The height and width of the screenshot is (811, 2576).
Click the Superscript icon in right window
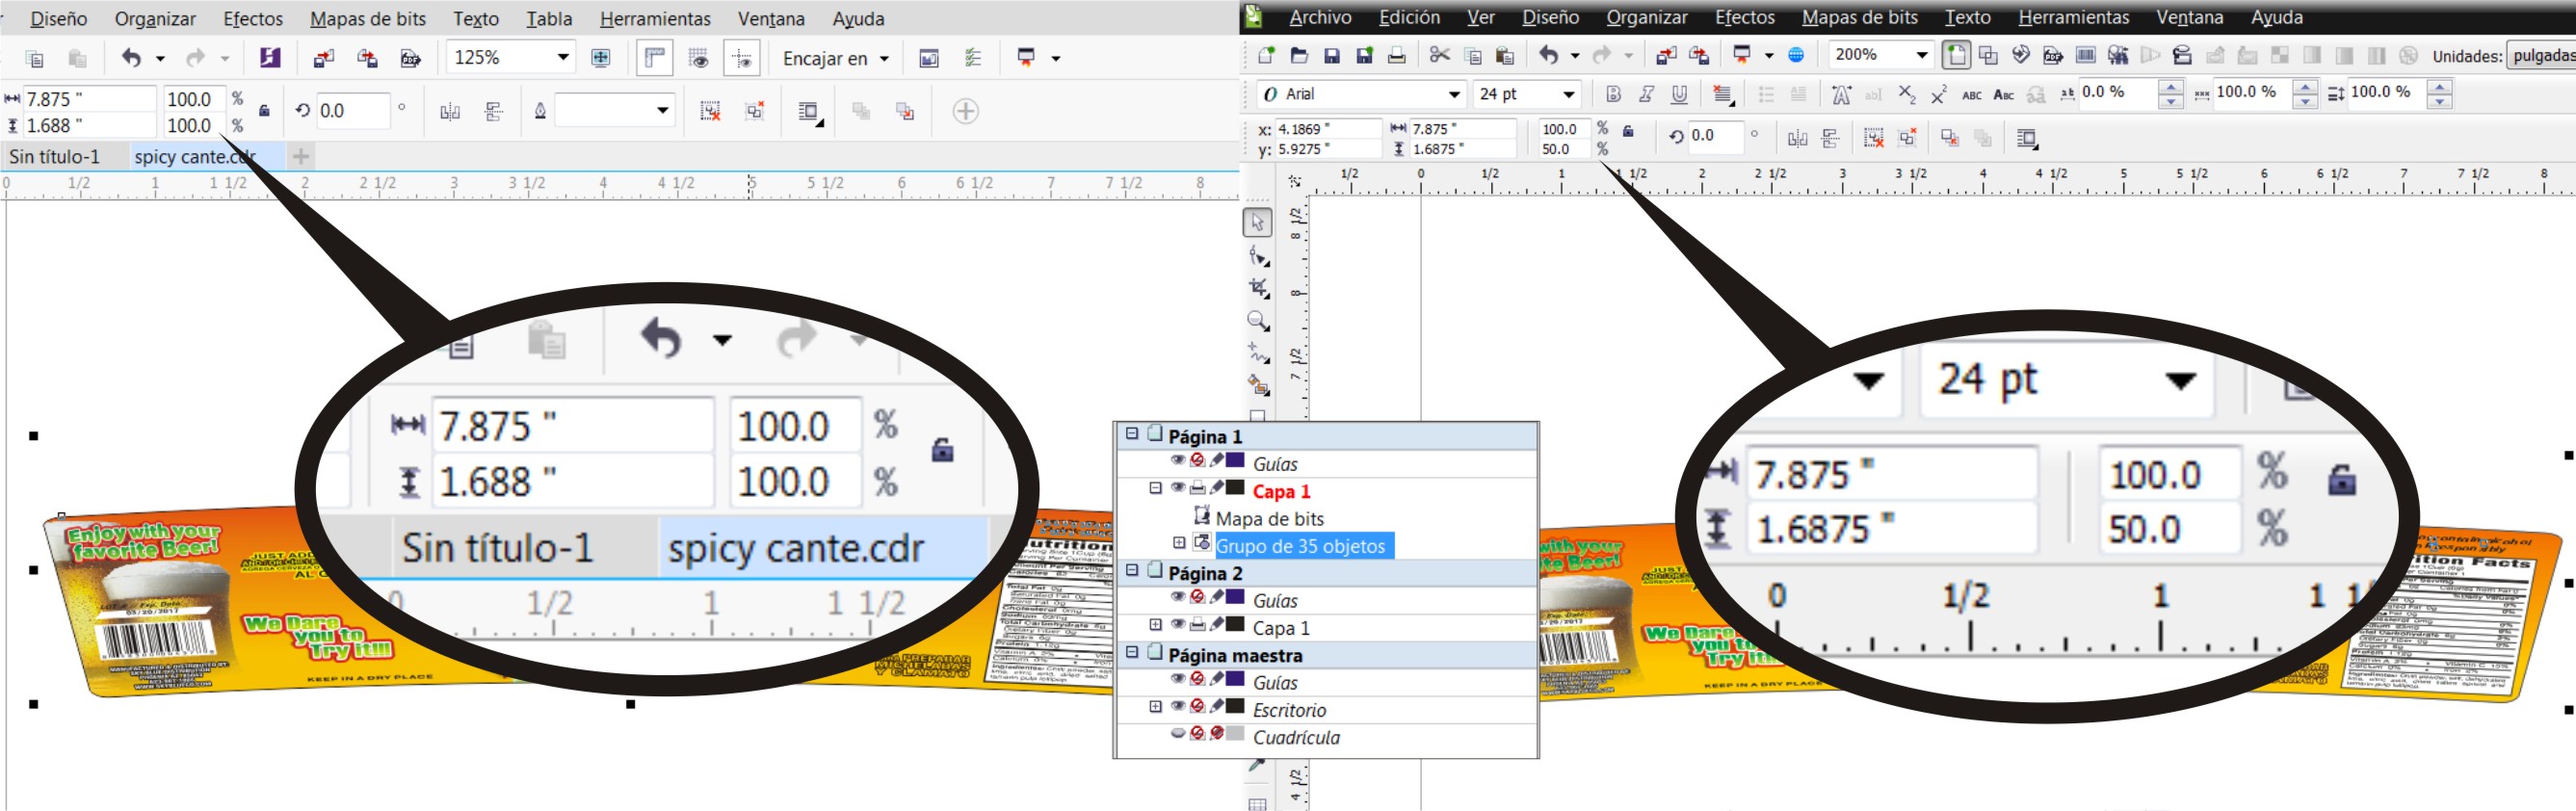(1939, 94)
